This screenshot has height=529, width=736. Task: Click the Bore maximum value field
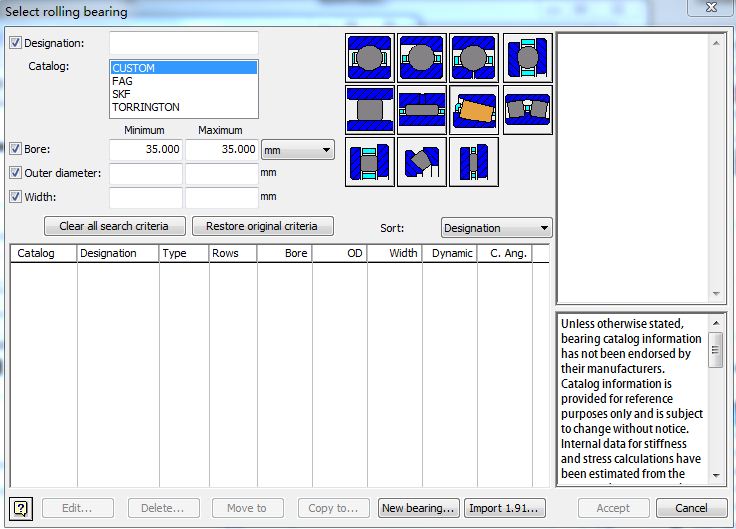tap(222, 150)
